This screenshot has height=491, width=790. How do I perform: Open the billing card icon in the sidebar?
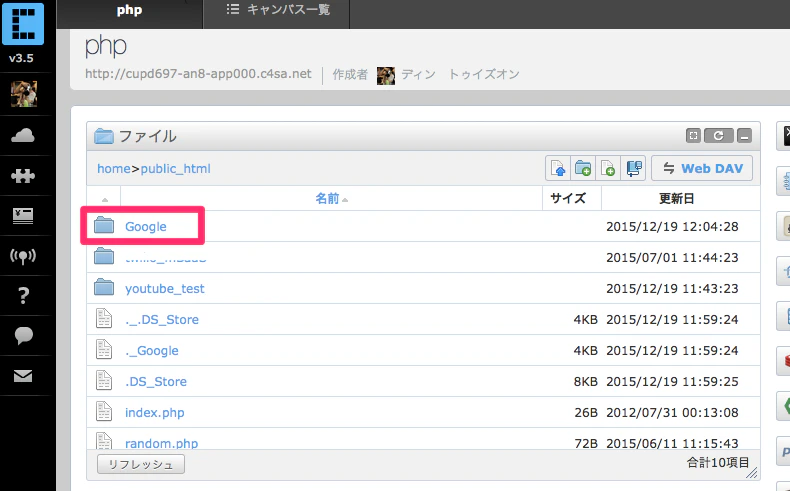[x=23, y=216]
